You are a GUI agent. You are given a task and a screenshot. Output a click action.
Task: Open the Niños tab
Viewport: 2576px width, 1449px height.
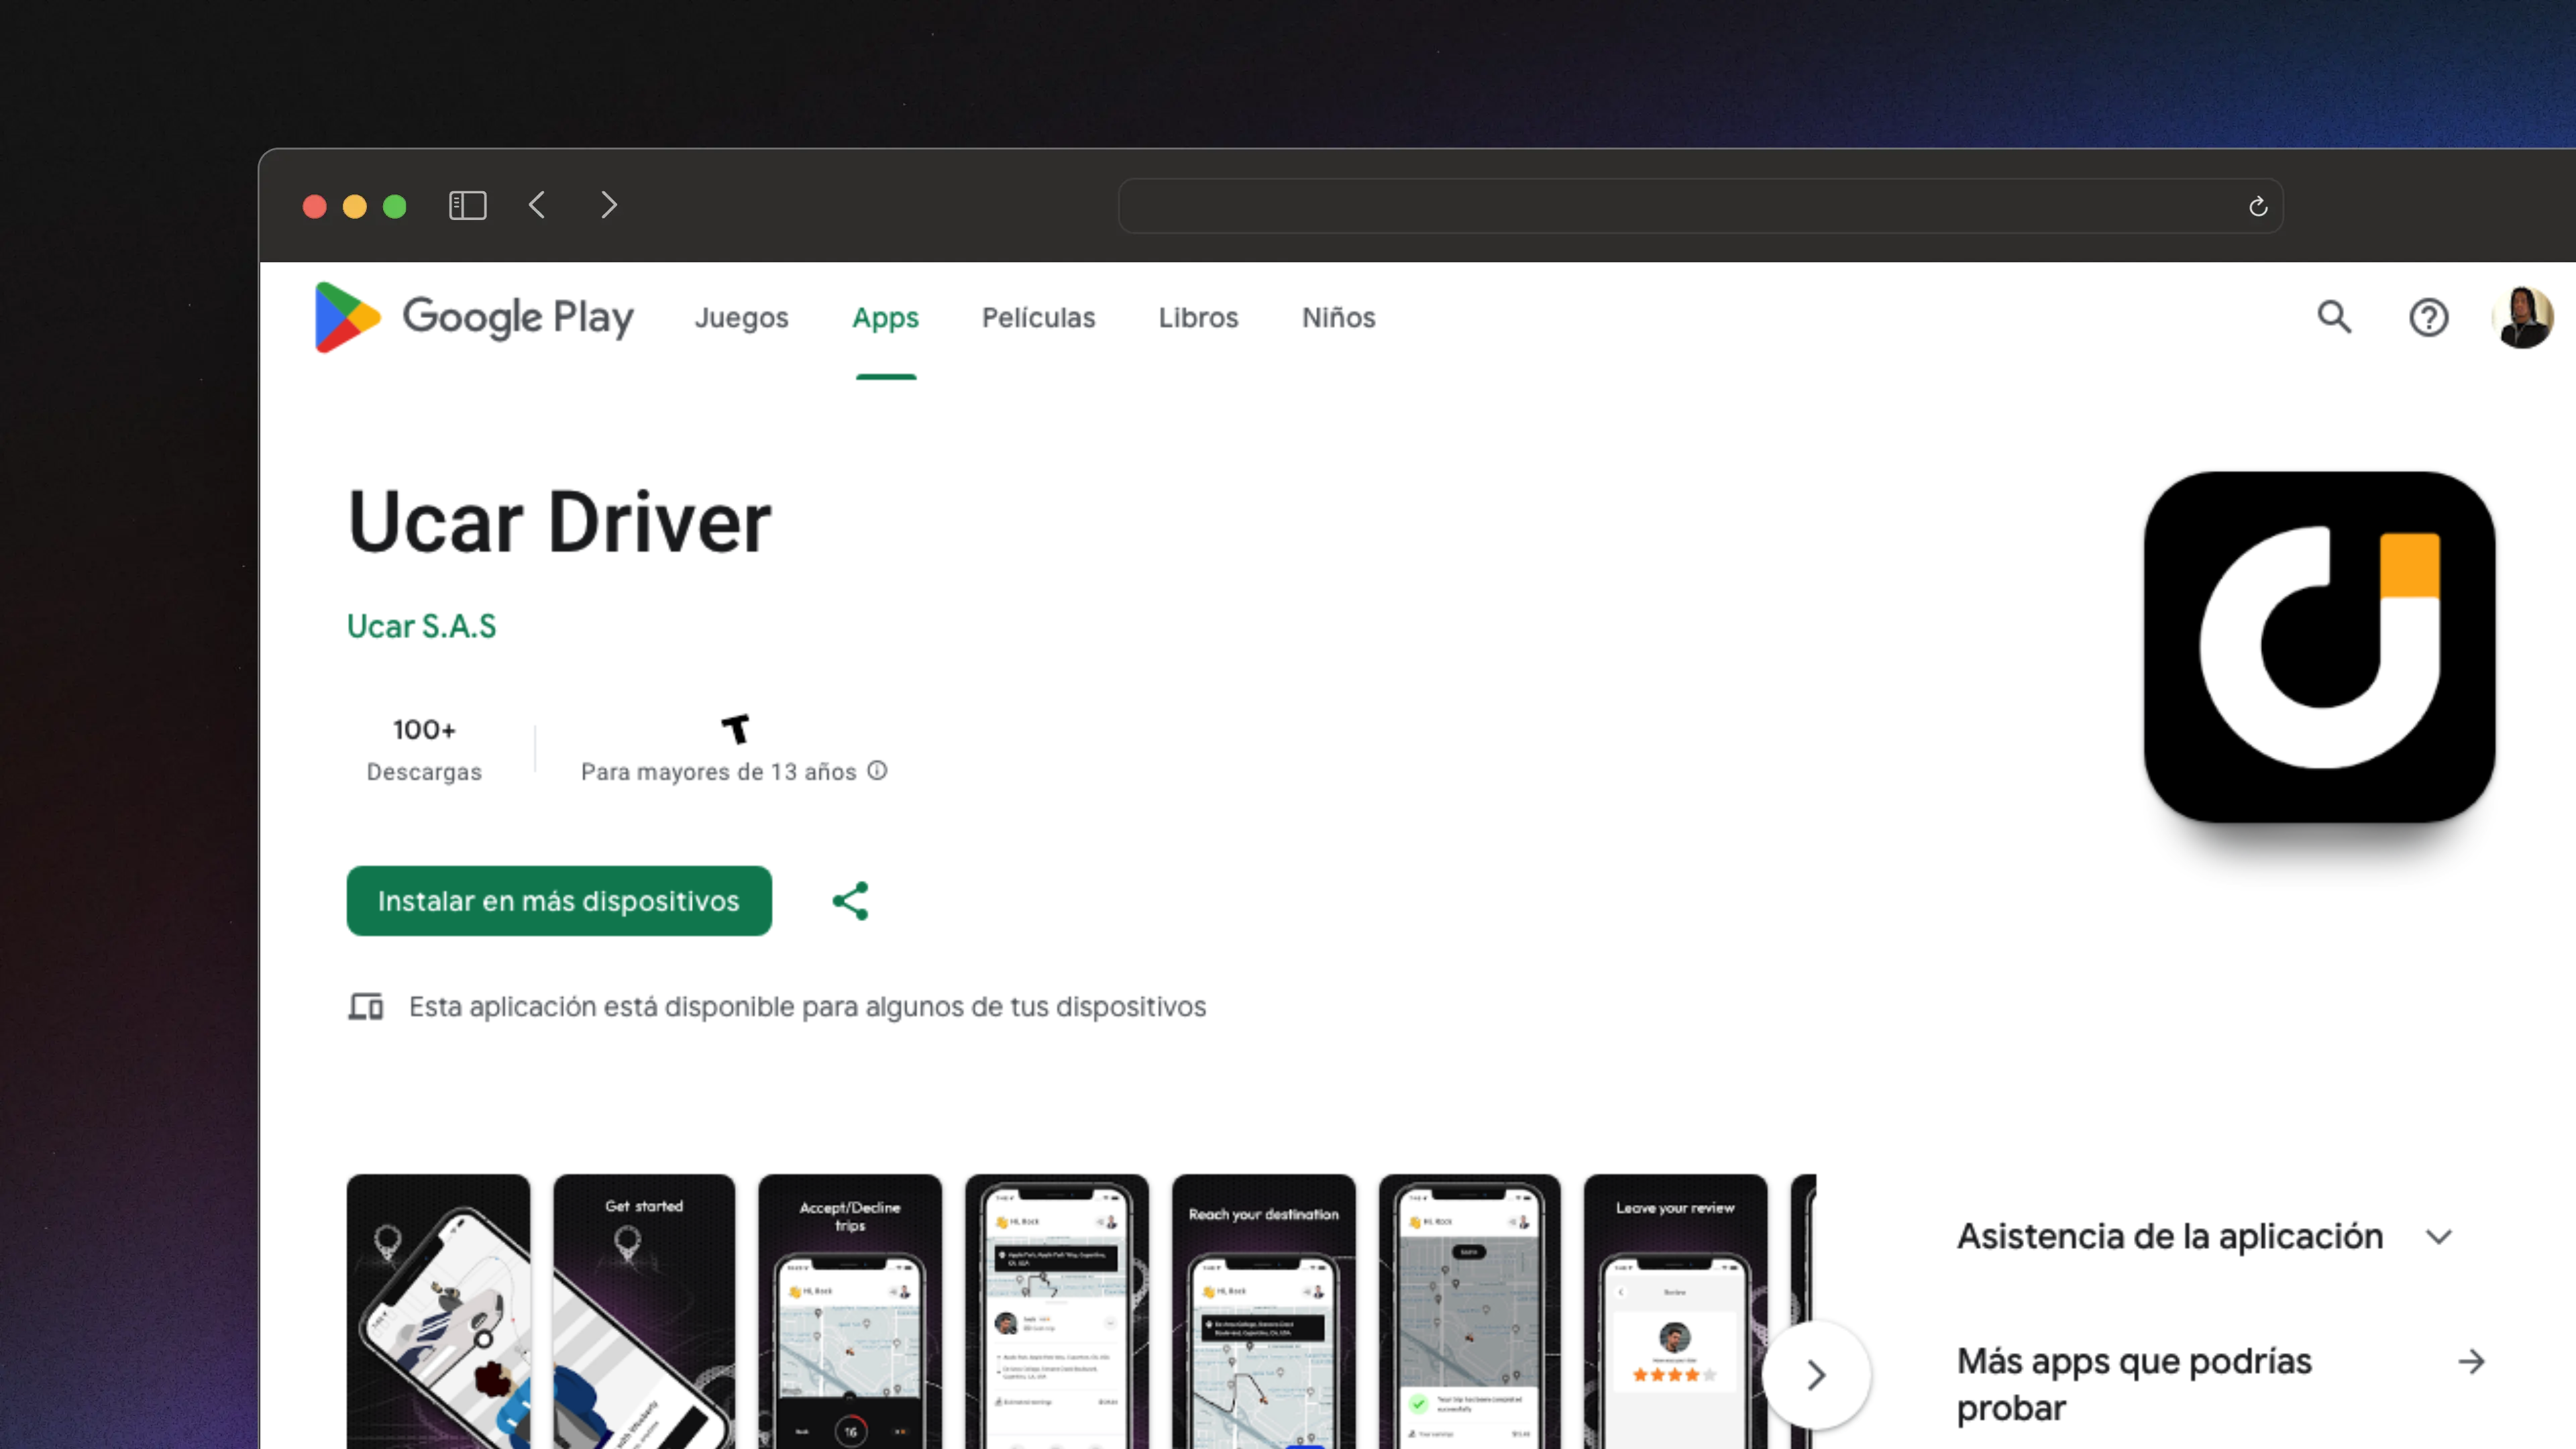point(1338,317)
